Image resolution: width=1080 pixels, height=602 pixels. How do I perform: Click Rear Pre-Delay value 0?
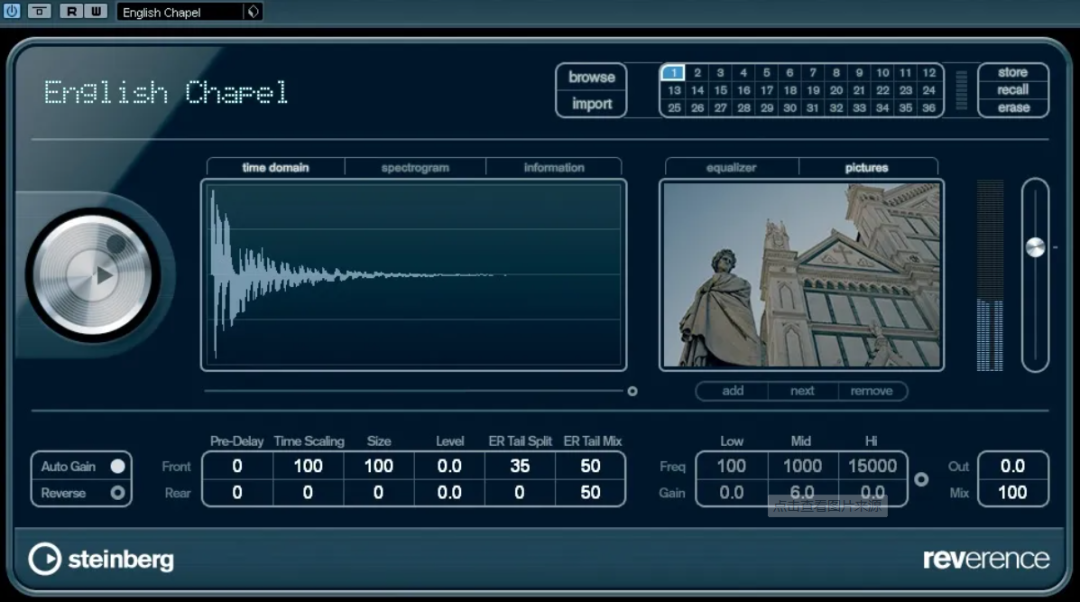[x=237, y=492]
